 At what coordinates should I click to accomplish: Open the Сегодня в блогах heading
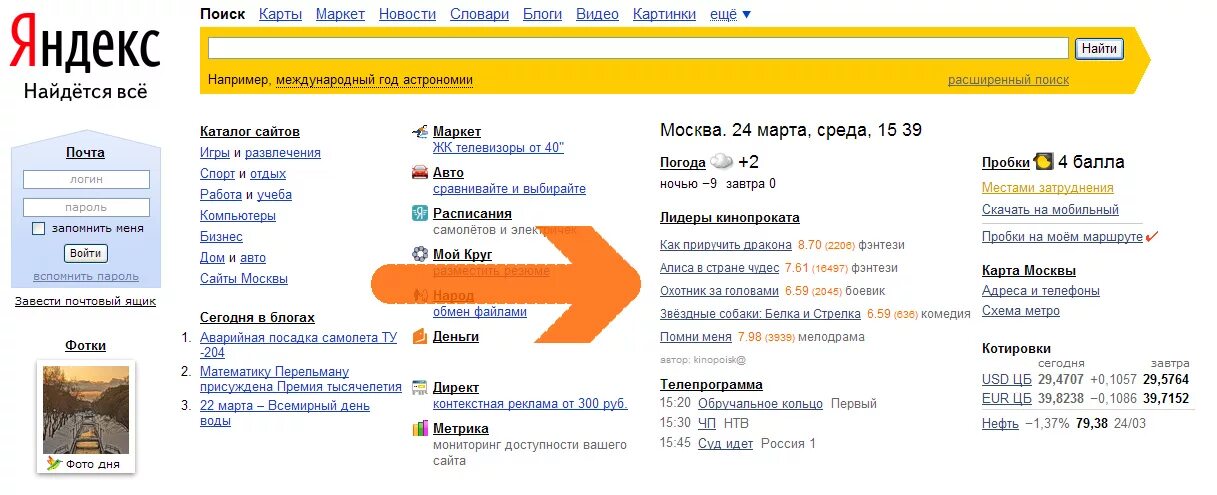click(x=257, y=317)
